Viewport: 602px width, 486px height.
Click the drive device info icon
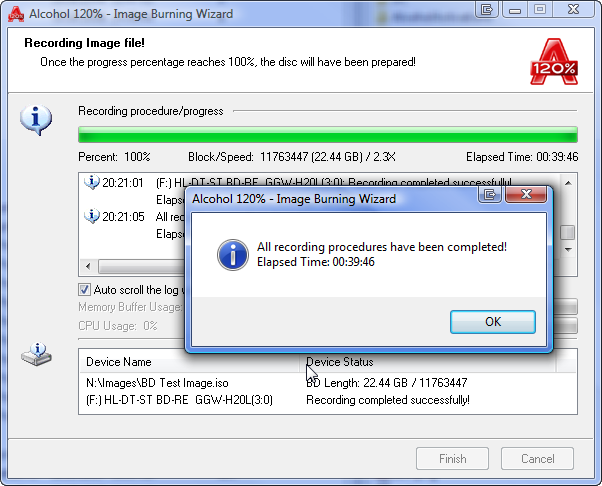(36, 354)
